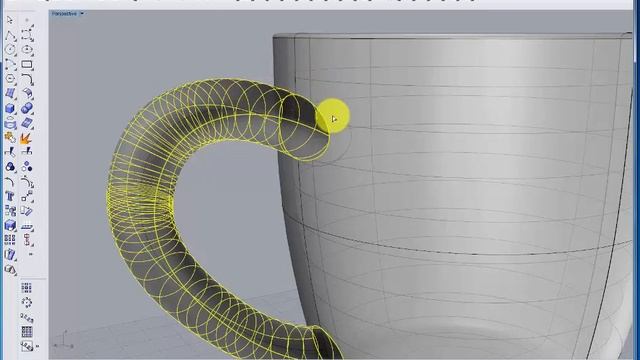This screenshot has width=640, height=360.
Task: Open the Perspective viewport dropdown arrow
Action: point(82,13)
